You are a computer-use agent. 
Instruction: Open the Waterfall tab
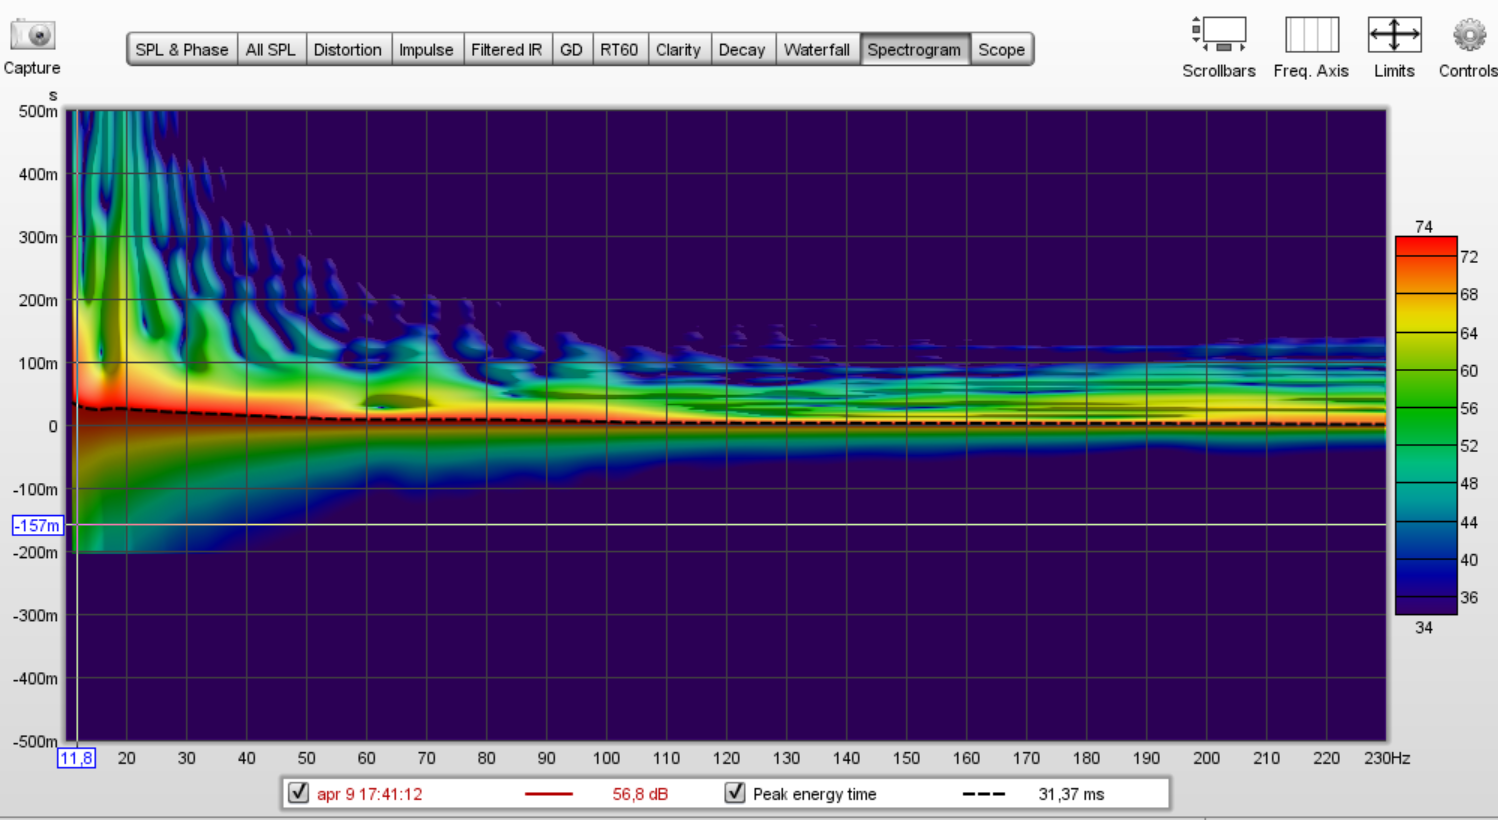816,50
